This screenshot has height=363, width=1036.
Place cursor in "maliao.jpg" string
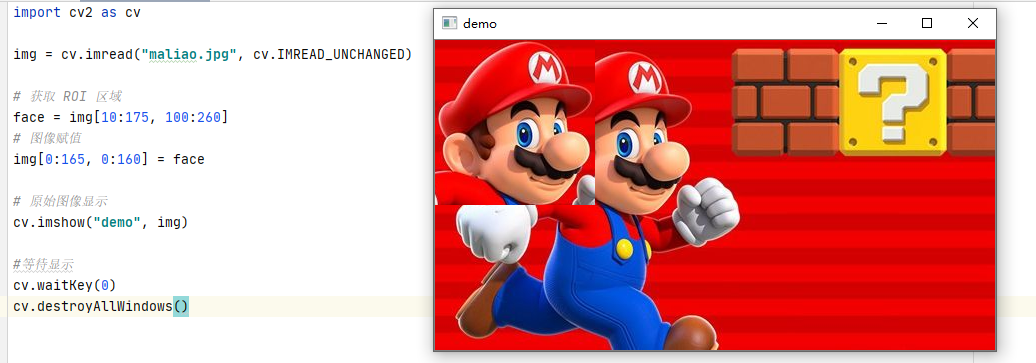click(190, 54)
